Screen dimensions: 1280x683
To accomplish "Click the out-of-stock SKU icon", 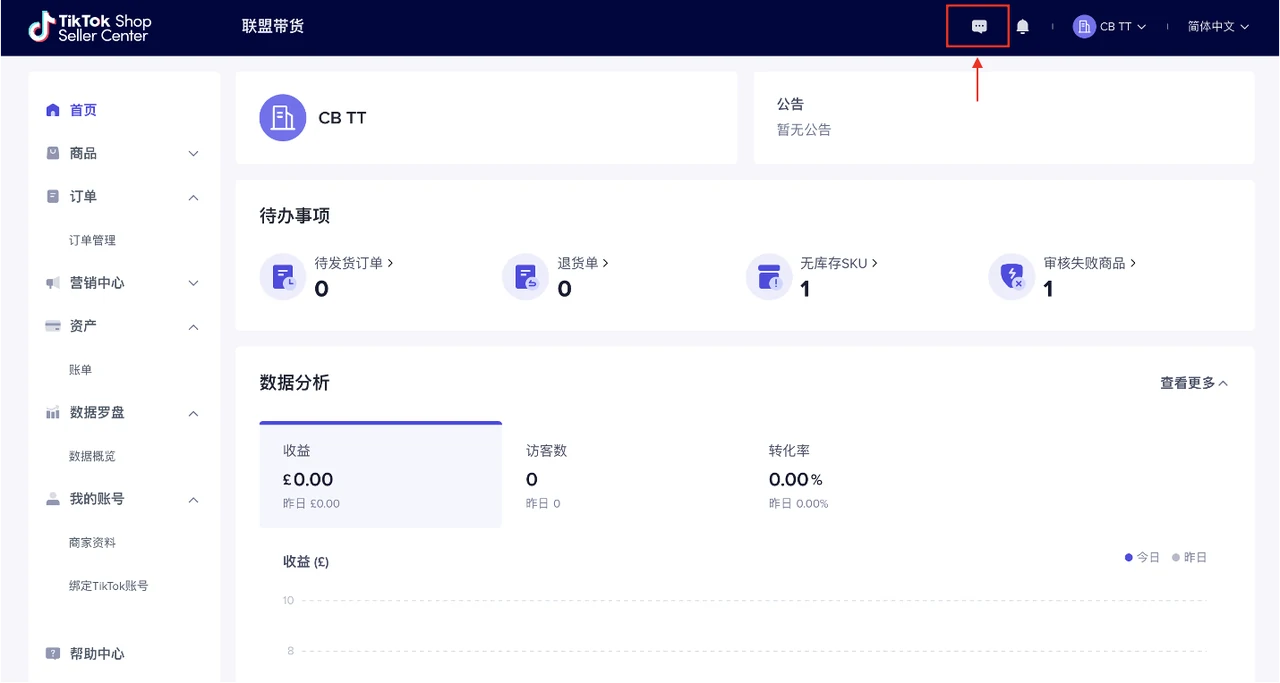I will click(x=769, y=277).
